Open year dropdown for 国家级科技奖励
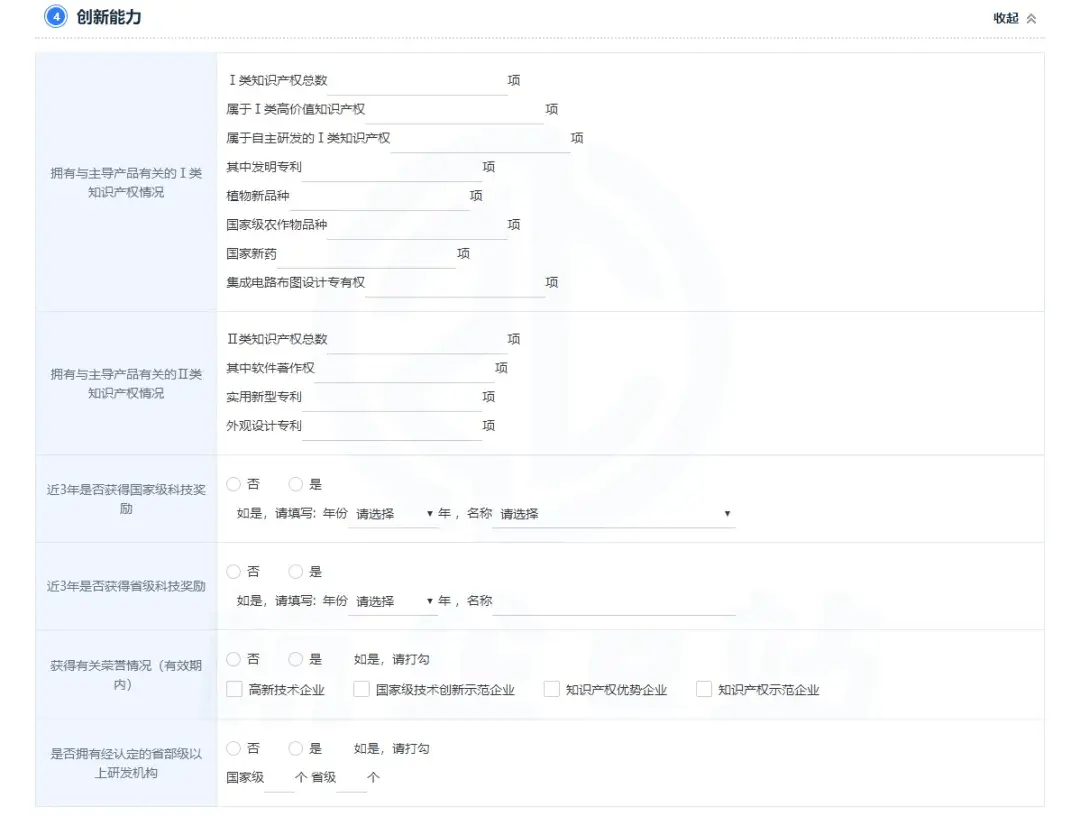Screen dimensions: 1080x816 point(393,514)
